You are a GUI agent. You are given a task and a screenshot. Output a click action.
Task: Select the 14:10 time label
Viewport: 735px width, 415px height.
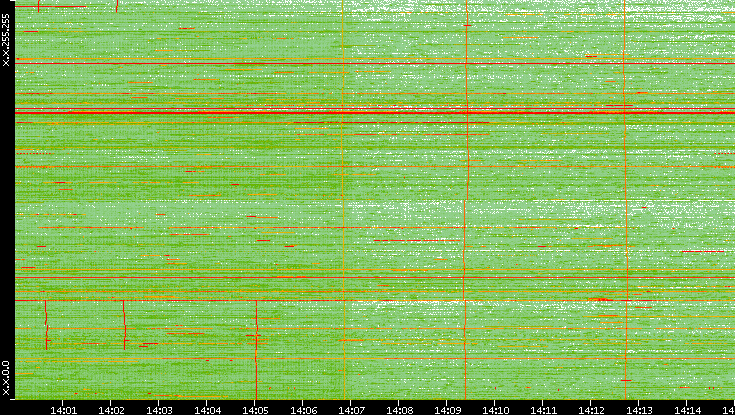496,408
